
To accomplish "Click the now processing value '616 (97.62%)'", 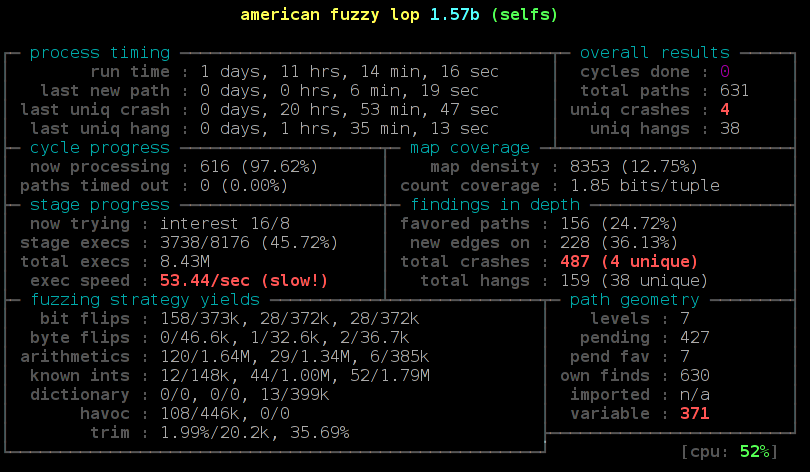I will coord(259,167).
